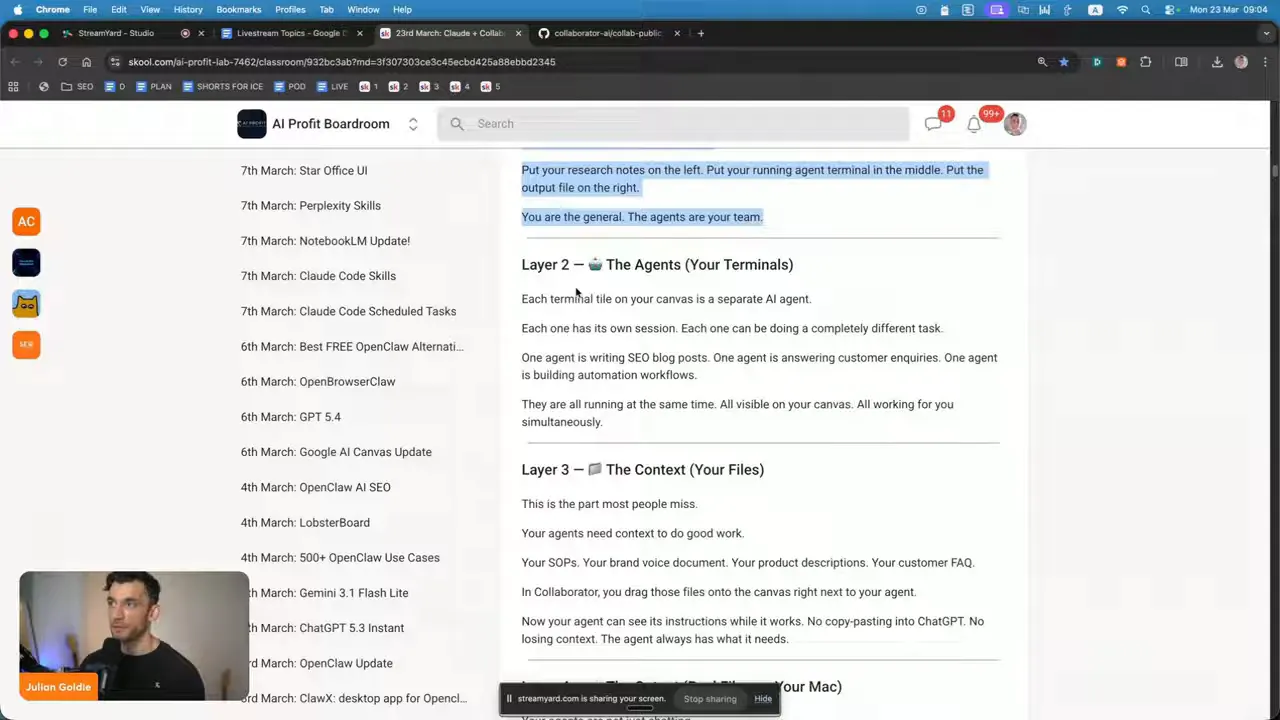Screen dimensions: 1280x720
Task: Open the orange AC community icon
Action: click(26, 222)
